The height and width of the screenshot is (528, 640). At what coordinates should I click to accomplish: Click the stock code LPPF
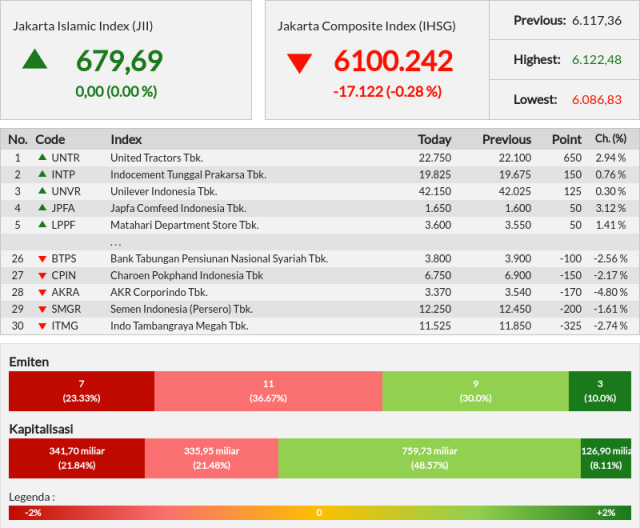(63, 224)
